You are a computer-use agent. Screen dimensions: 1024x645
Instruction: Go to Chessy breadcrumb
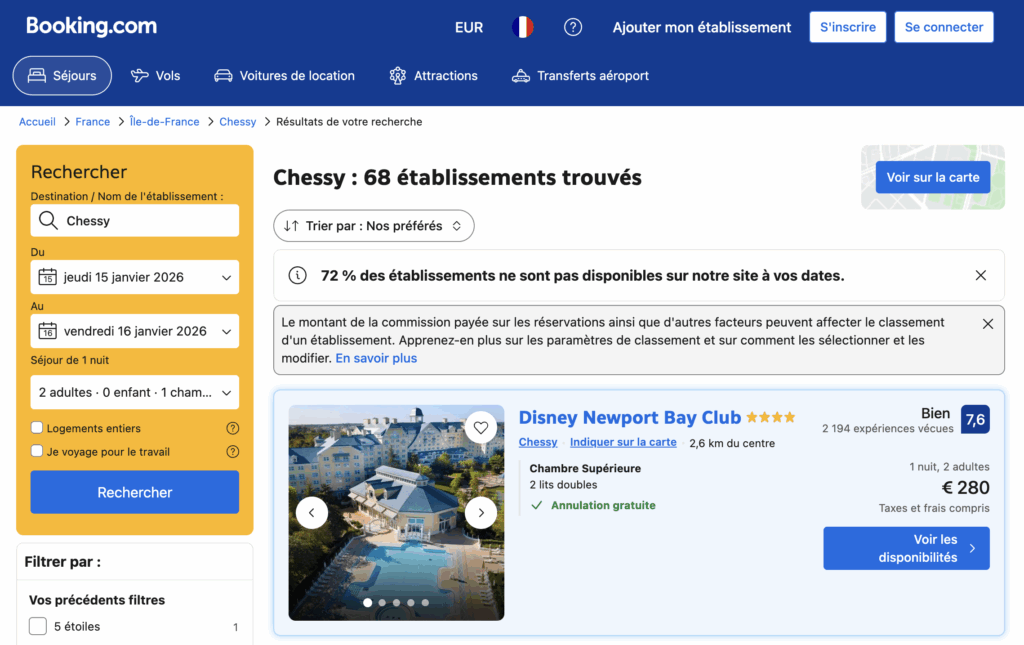pos(237,121)
